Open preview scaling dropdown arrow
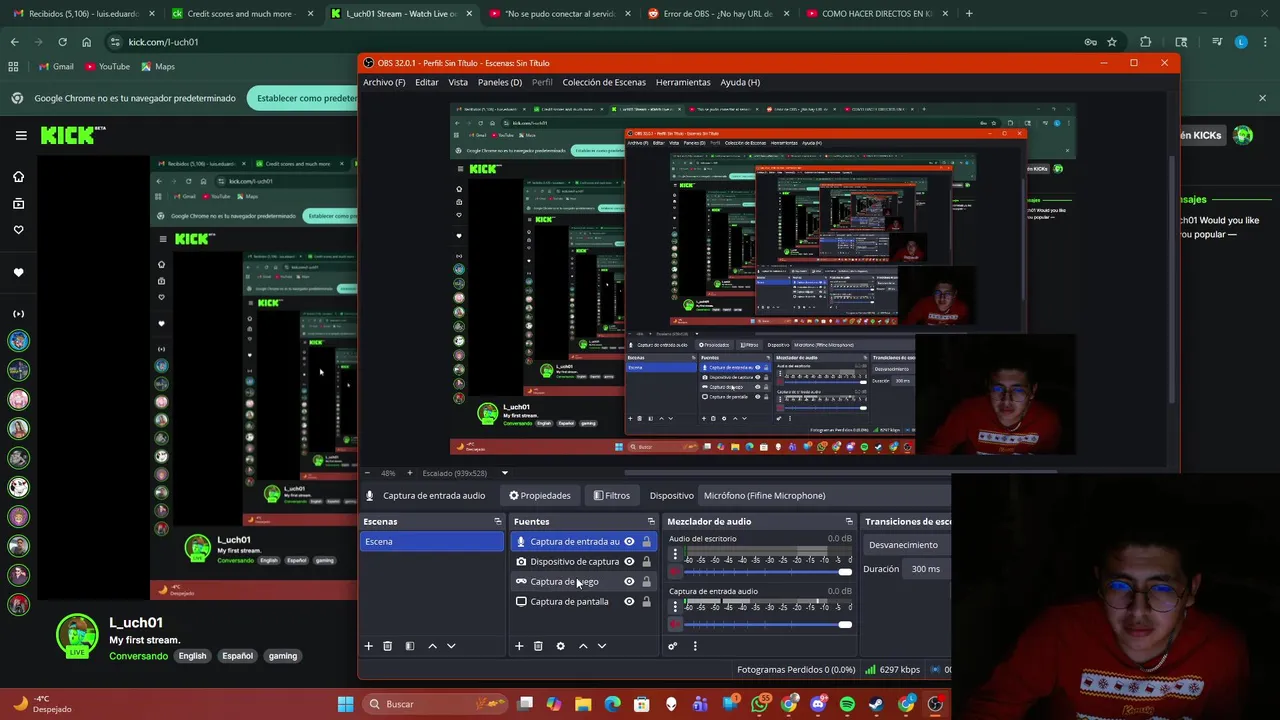The width and height of the screenshot is (1280, 720). [504, 473]
